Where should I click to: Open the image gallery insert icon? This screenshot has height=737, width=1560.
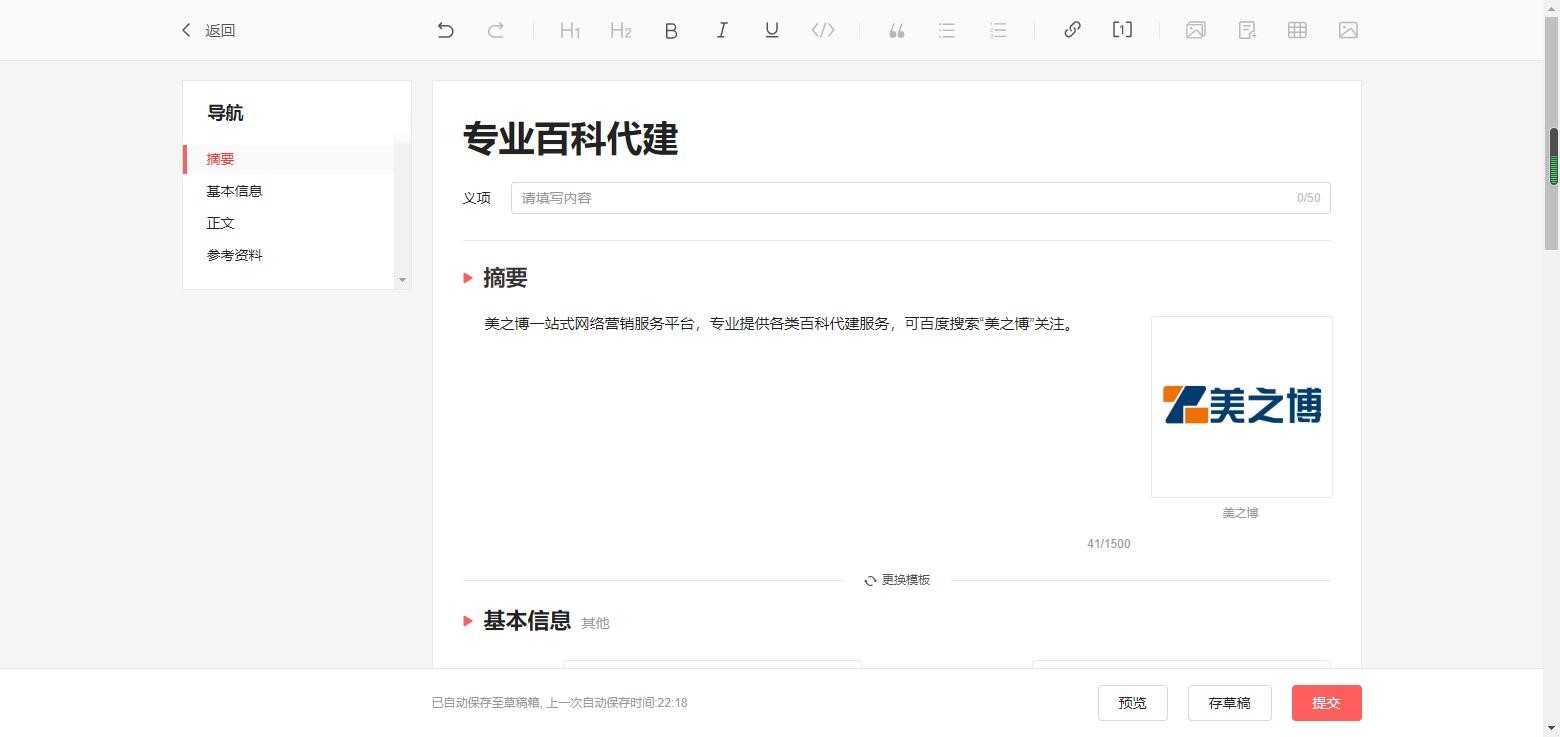coord(1195,30)
